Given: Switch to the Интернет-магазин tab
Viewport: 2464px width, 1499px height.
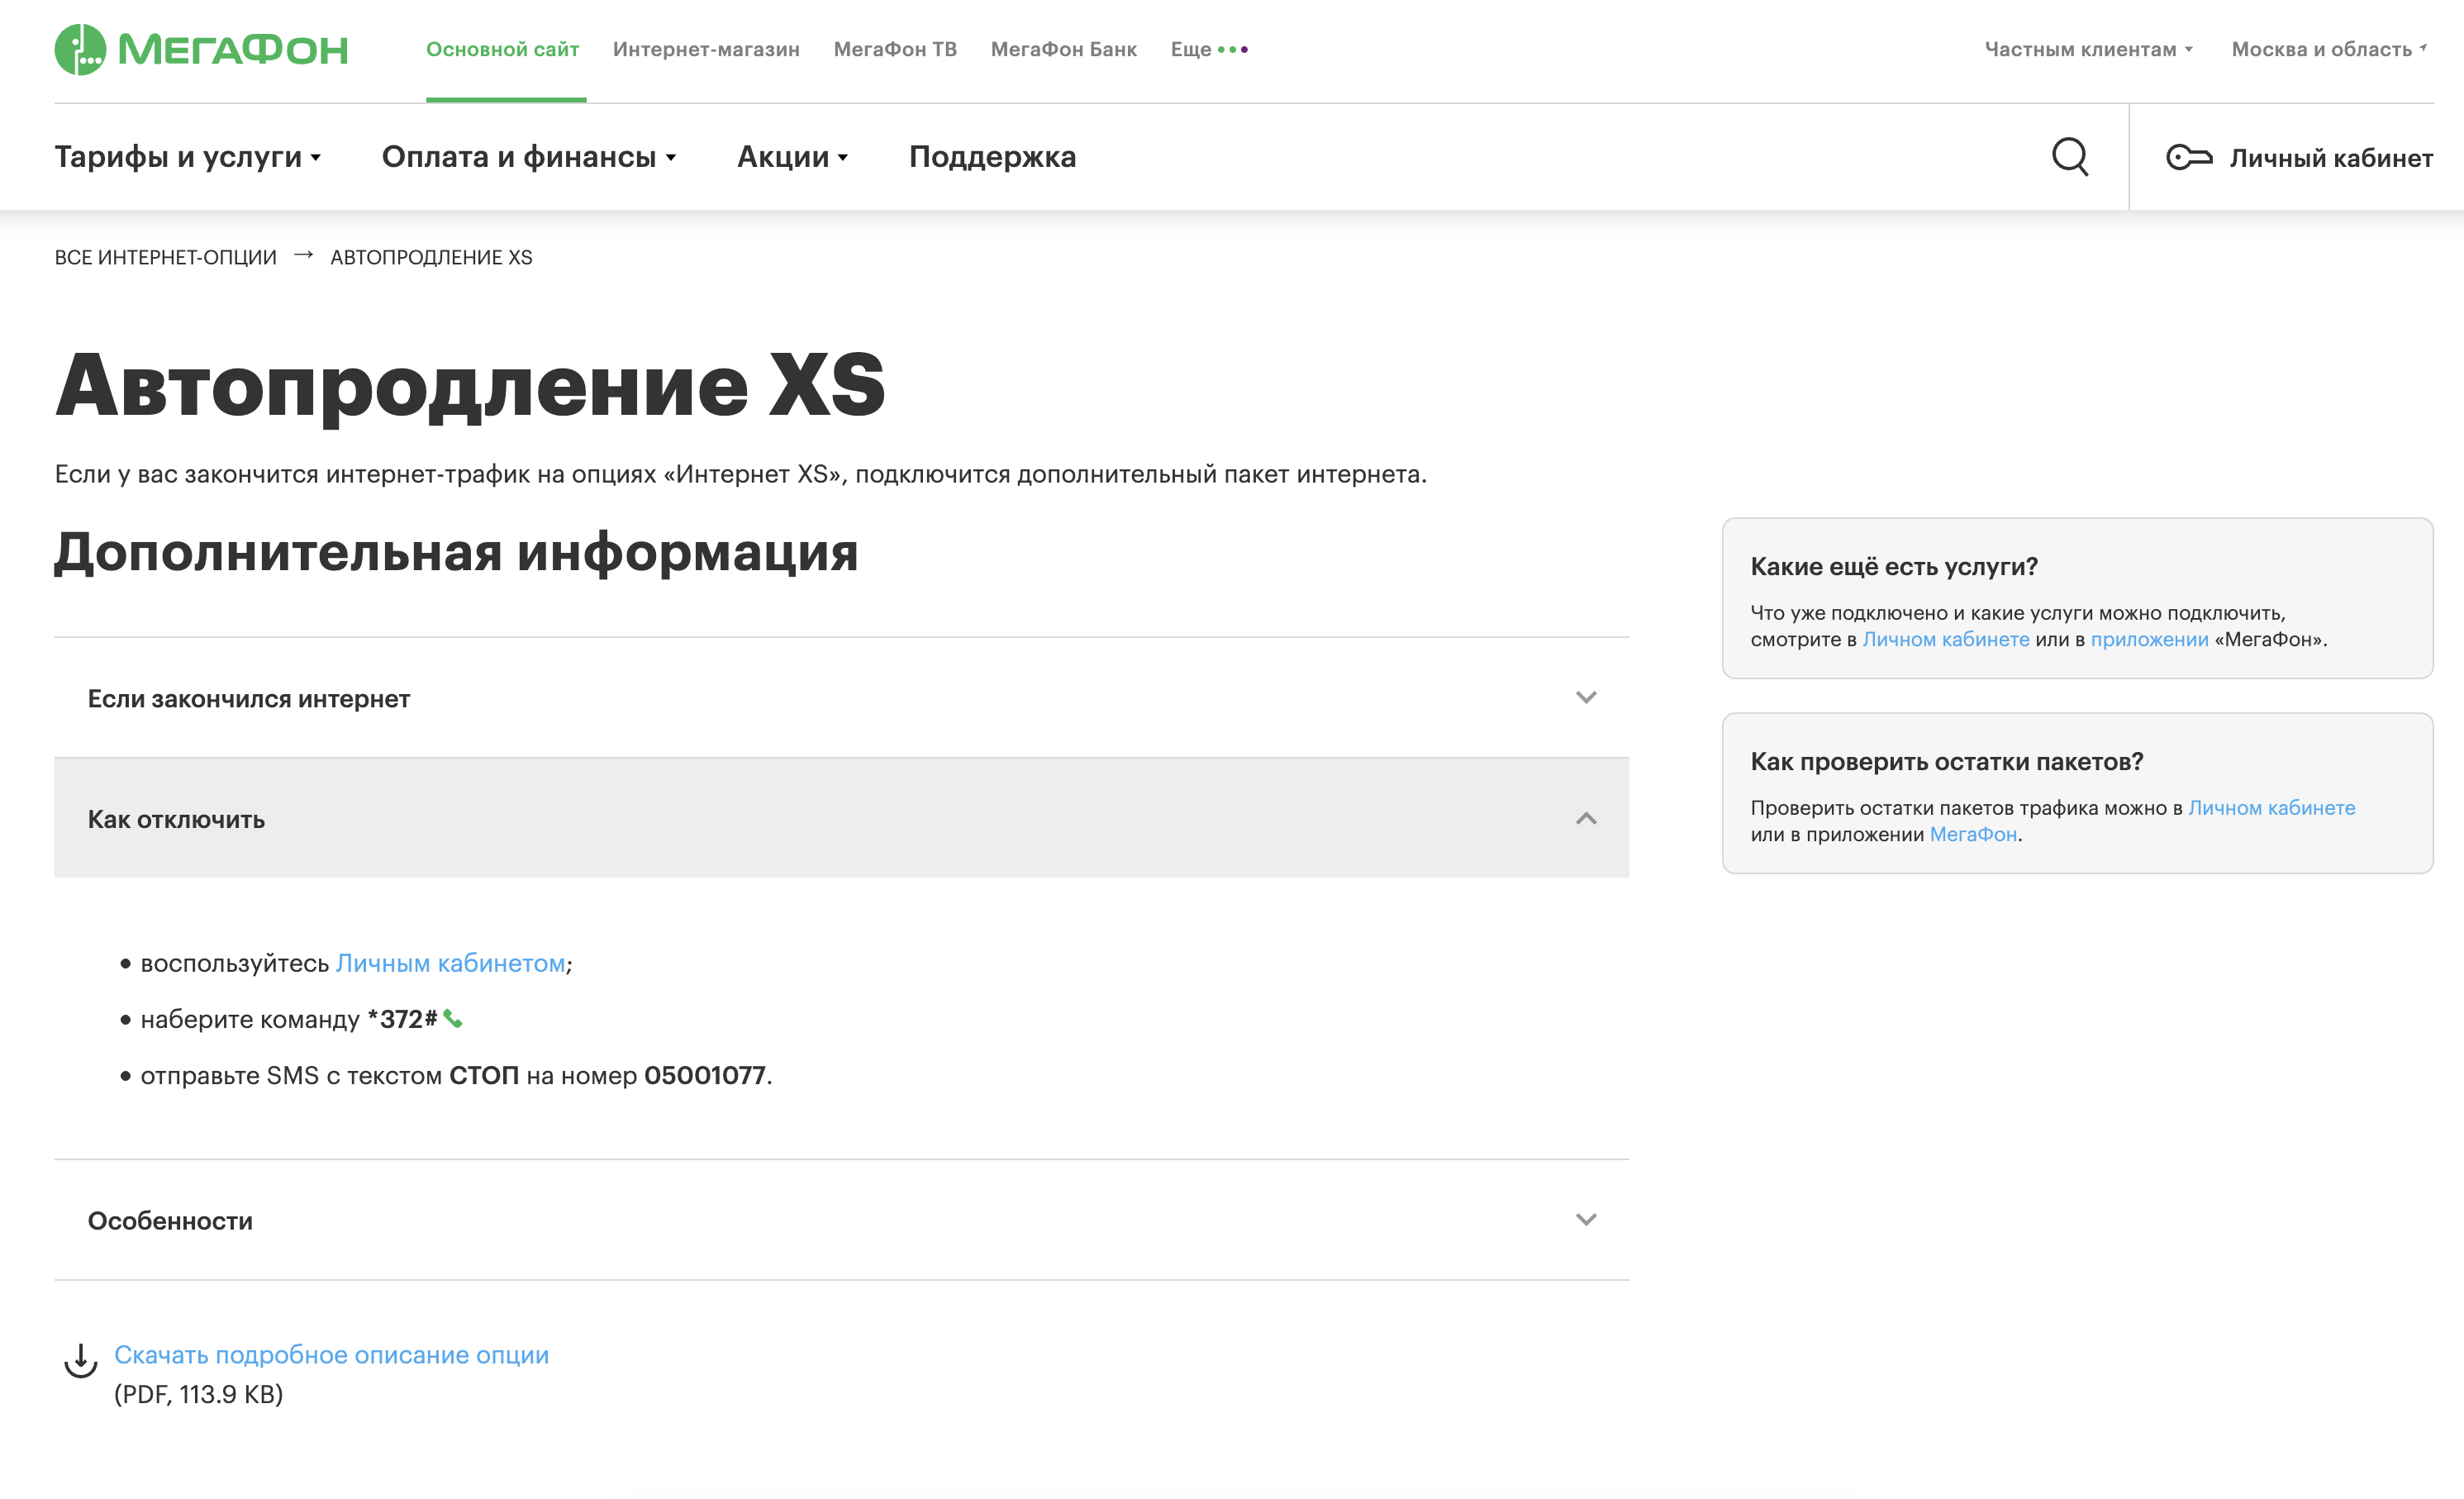Looking at the screenshot, I should [x=706, y=49].
